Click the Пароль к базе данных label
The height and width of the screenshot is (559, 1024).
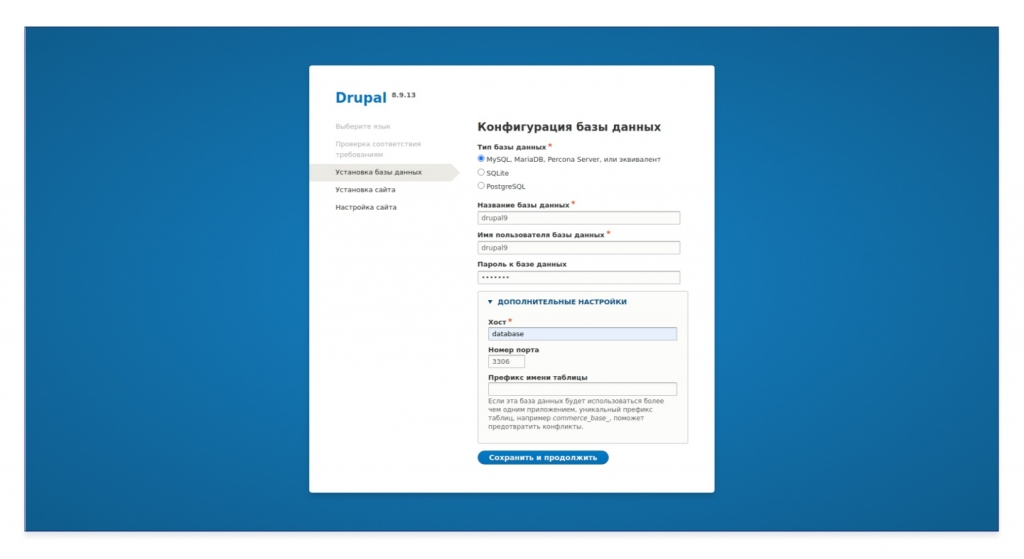(522, 264)
